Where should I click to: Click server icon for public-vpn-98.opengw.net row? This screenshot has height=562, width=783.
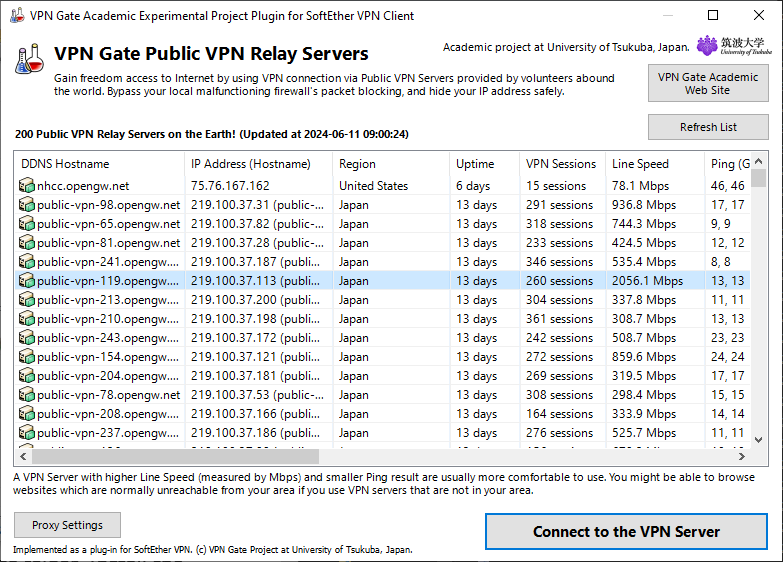(x=26, y=205)
